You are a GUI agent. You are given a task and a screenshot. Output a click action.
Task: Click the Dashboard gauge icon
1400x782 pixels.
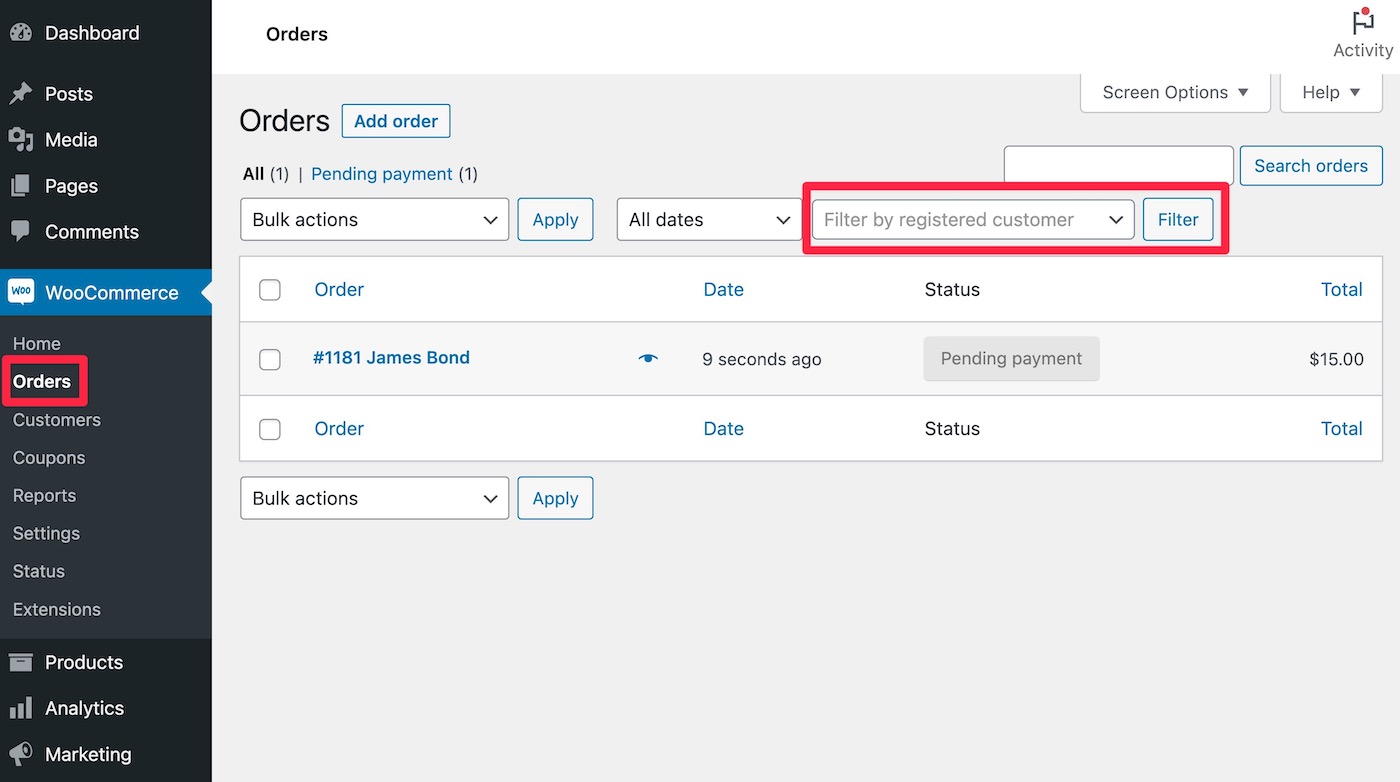point(21,33)
